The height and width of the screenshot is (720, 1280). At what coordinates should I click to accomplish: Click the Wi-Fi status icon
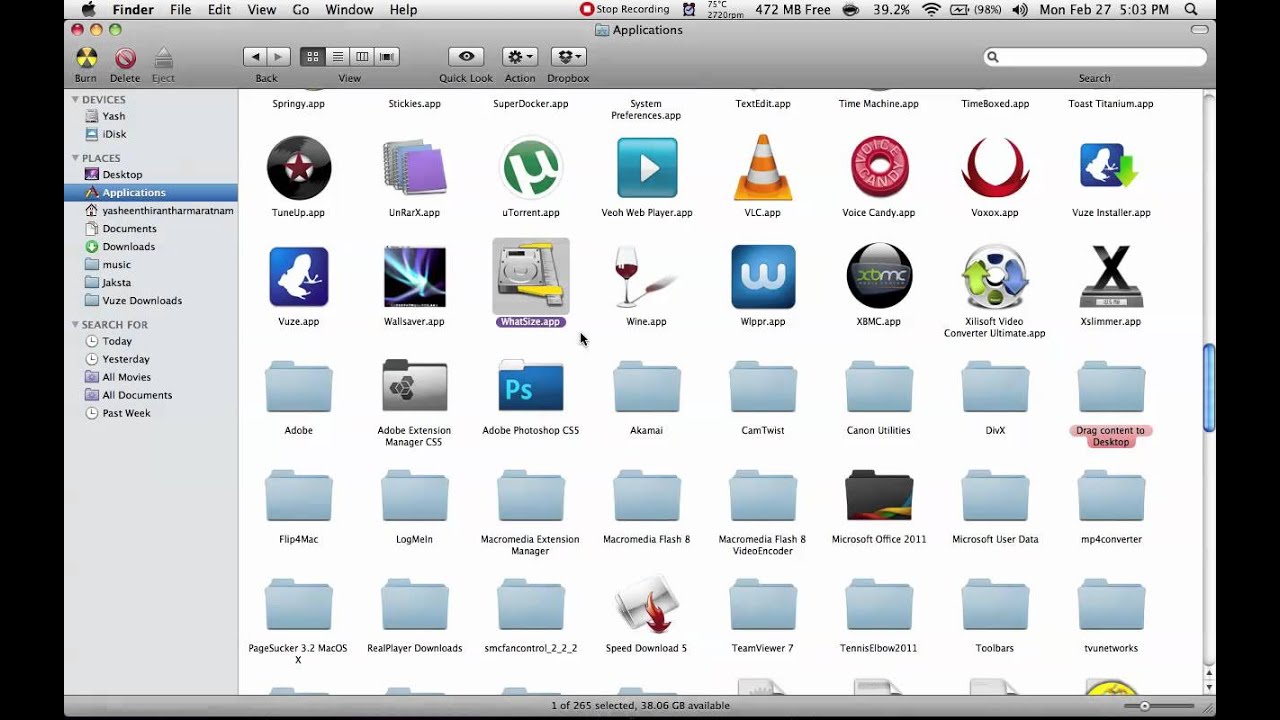931,9
